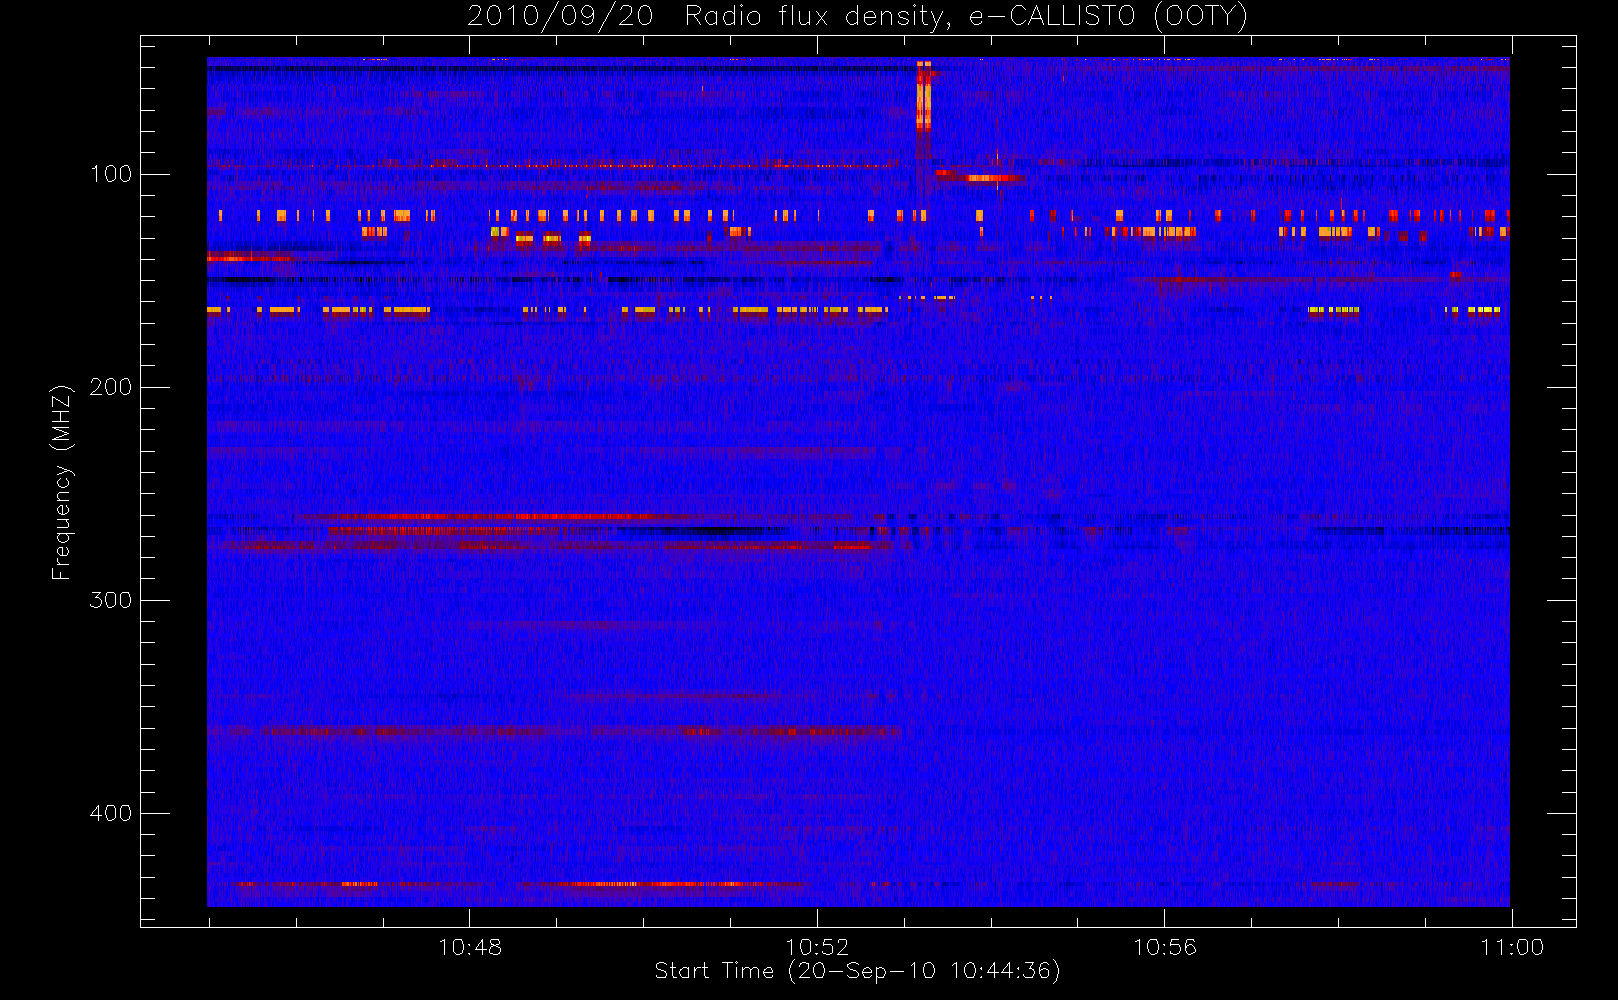Click the 'Start Time (20-Sep-10 10:44:36)' label
This screenshot has width=1618, height=1000.
click(857, 971)
